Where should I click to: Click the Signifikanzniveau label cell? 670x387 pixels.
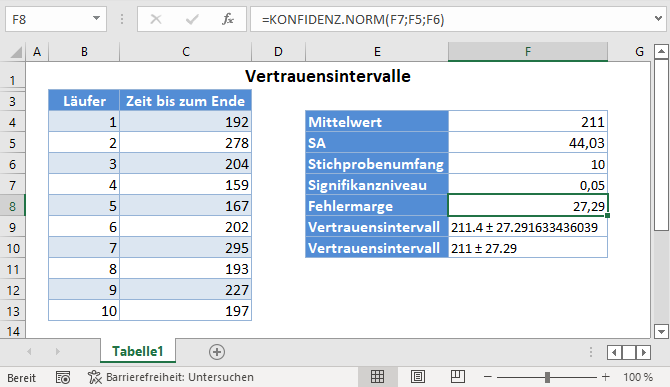click(377, 185)
